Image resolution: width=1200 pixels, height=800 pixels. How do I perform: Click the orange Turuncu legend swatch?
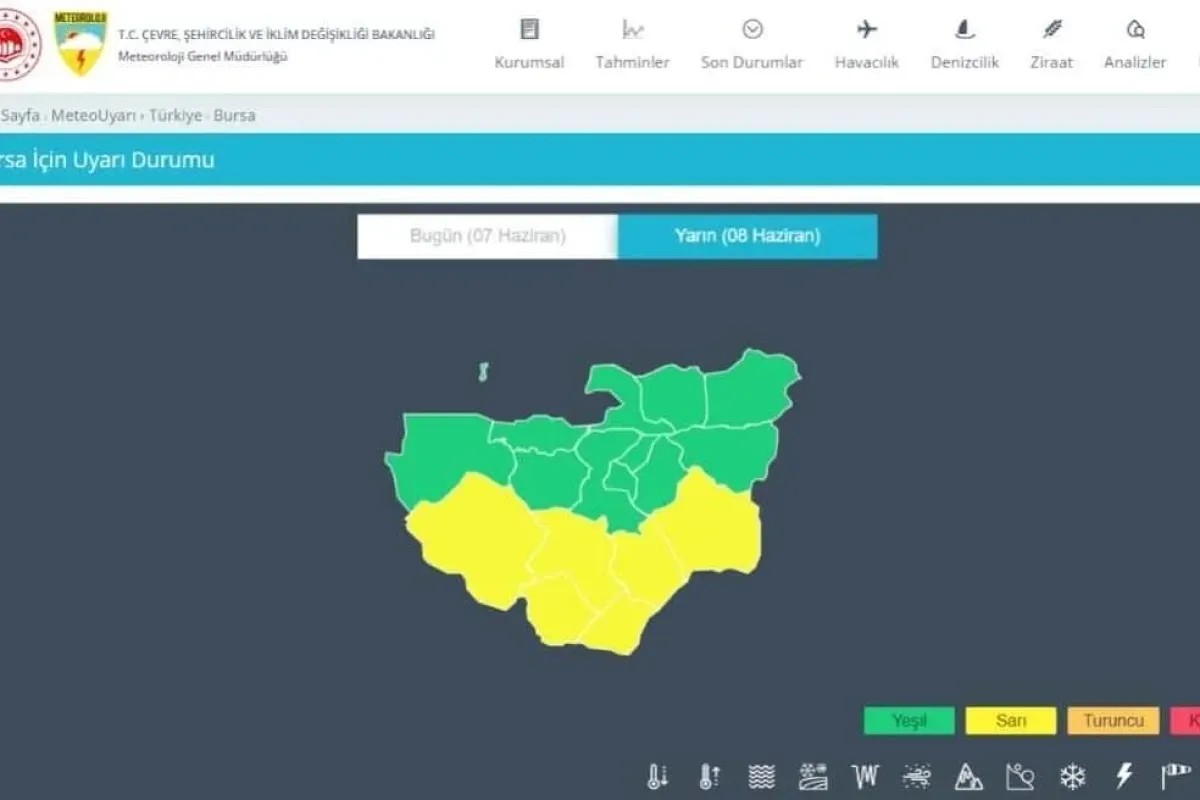coord(1113,721)
